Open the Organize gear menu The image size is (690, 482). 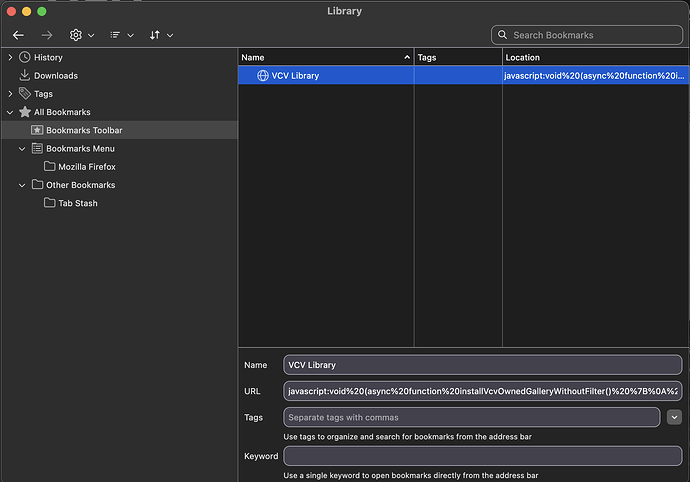[x=76, y=35]
